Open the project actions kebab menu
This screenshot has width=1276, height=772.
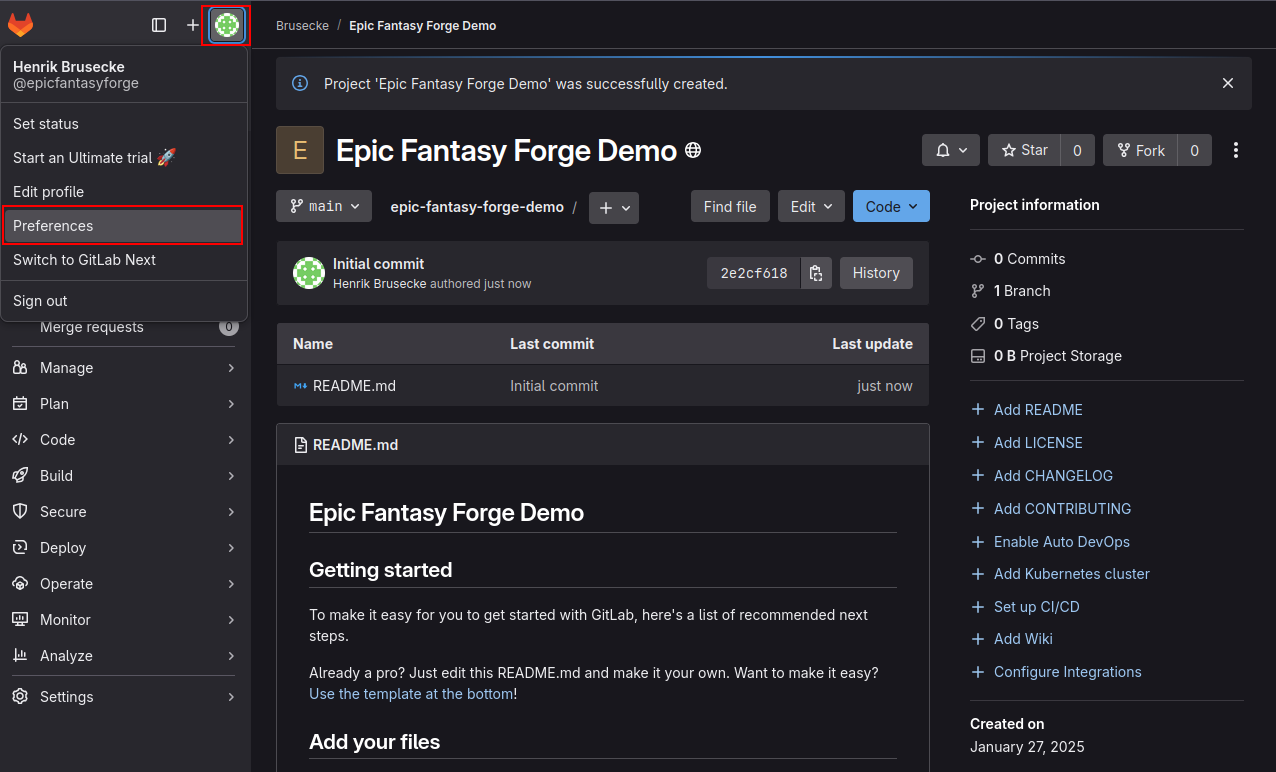coord(1236,150)
